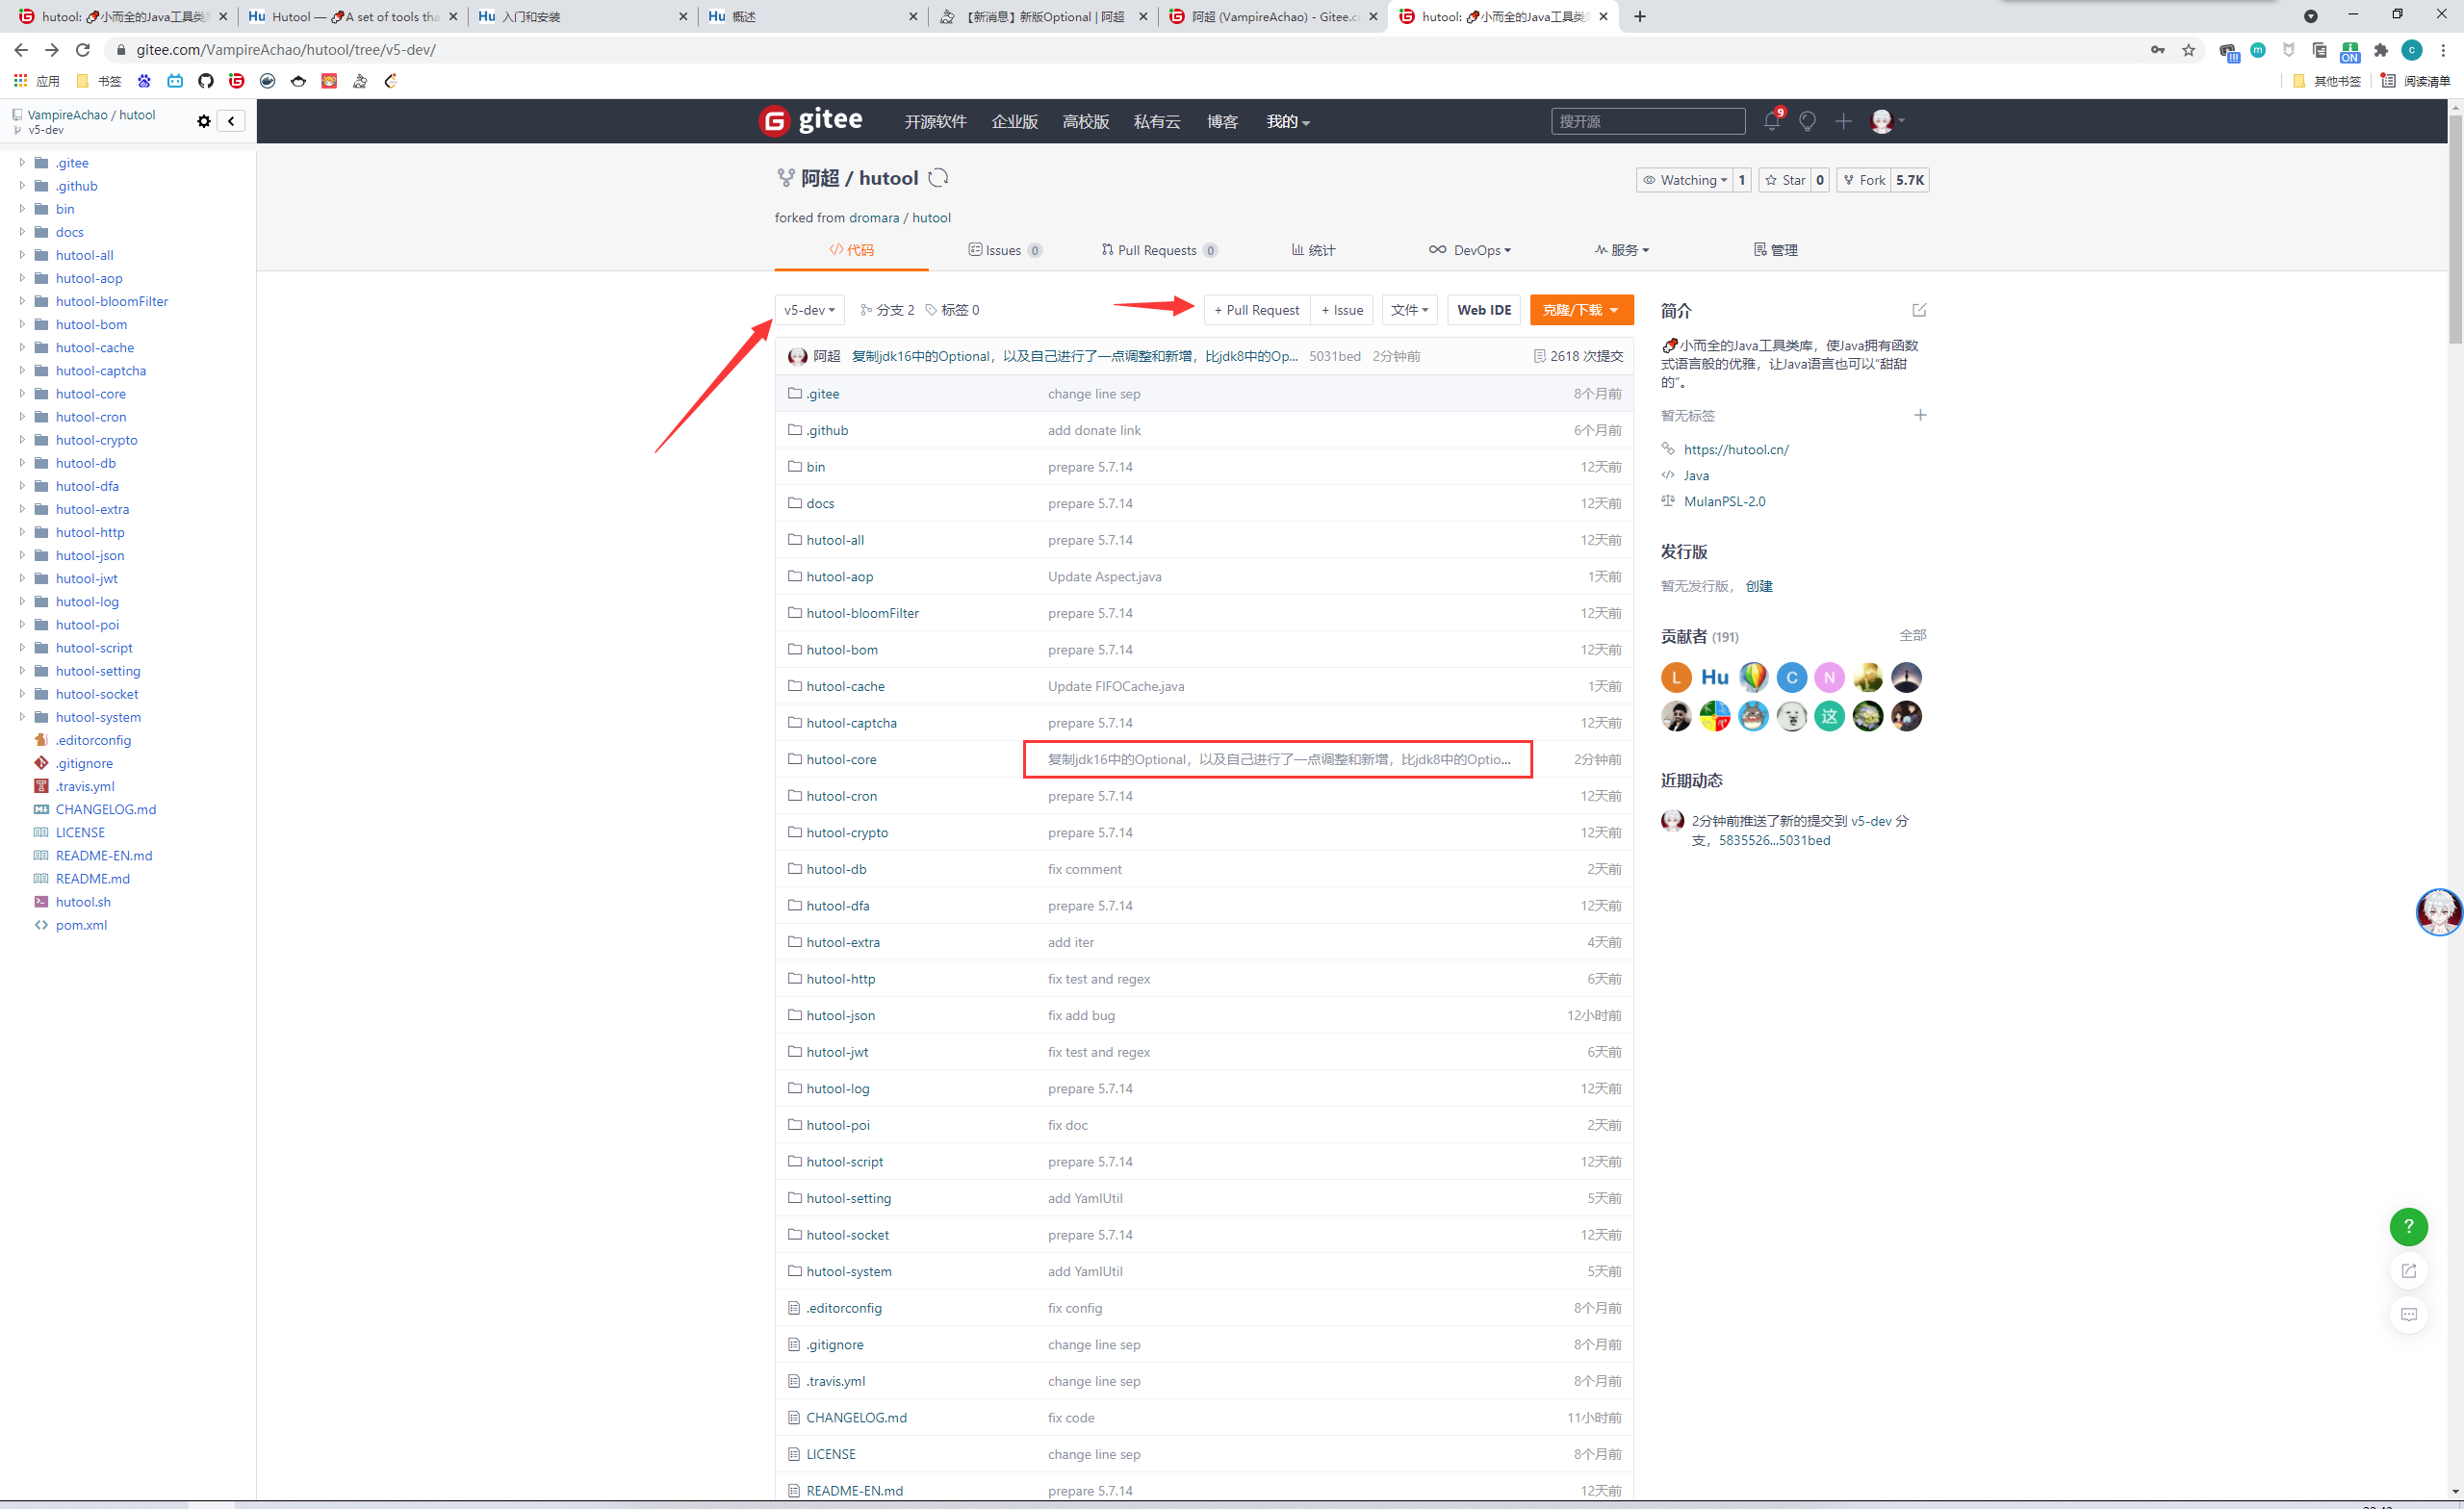Click the edit intro pencil icon
2464x1509 pixels.
click(x=1918, y=310)
